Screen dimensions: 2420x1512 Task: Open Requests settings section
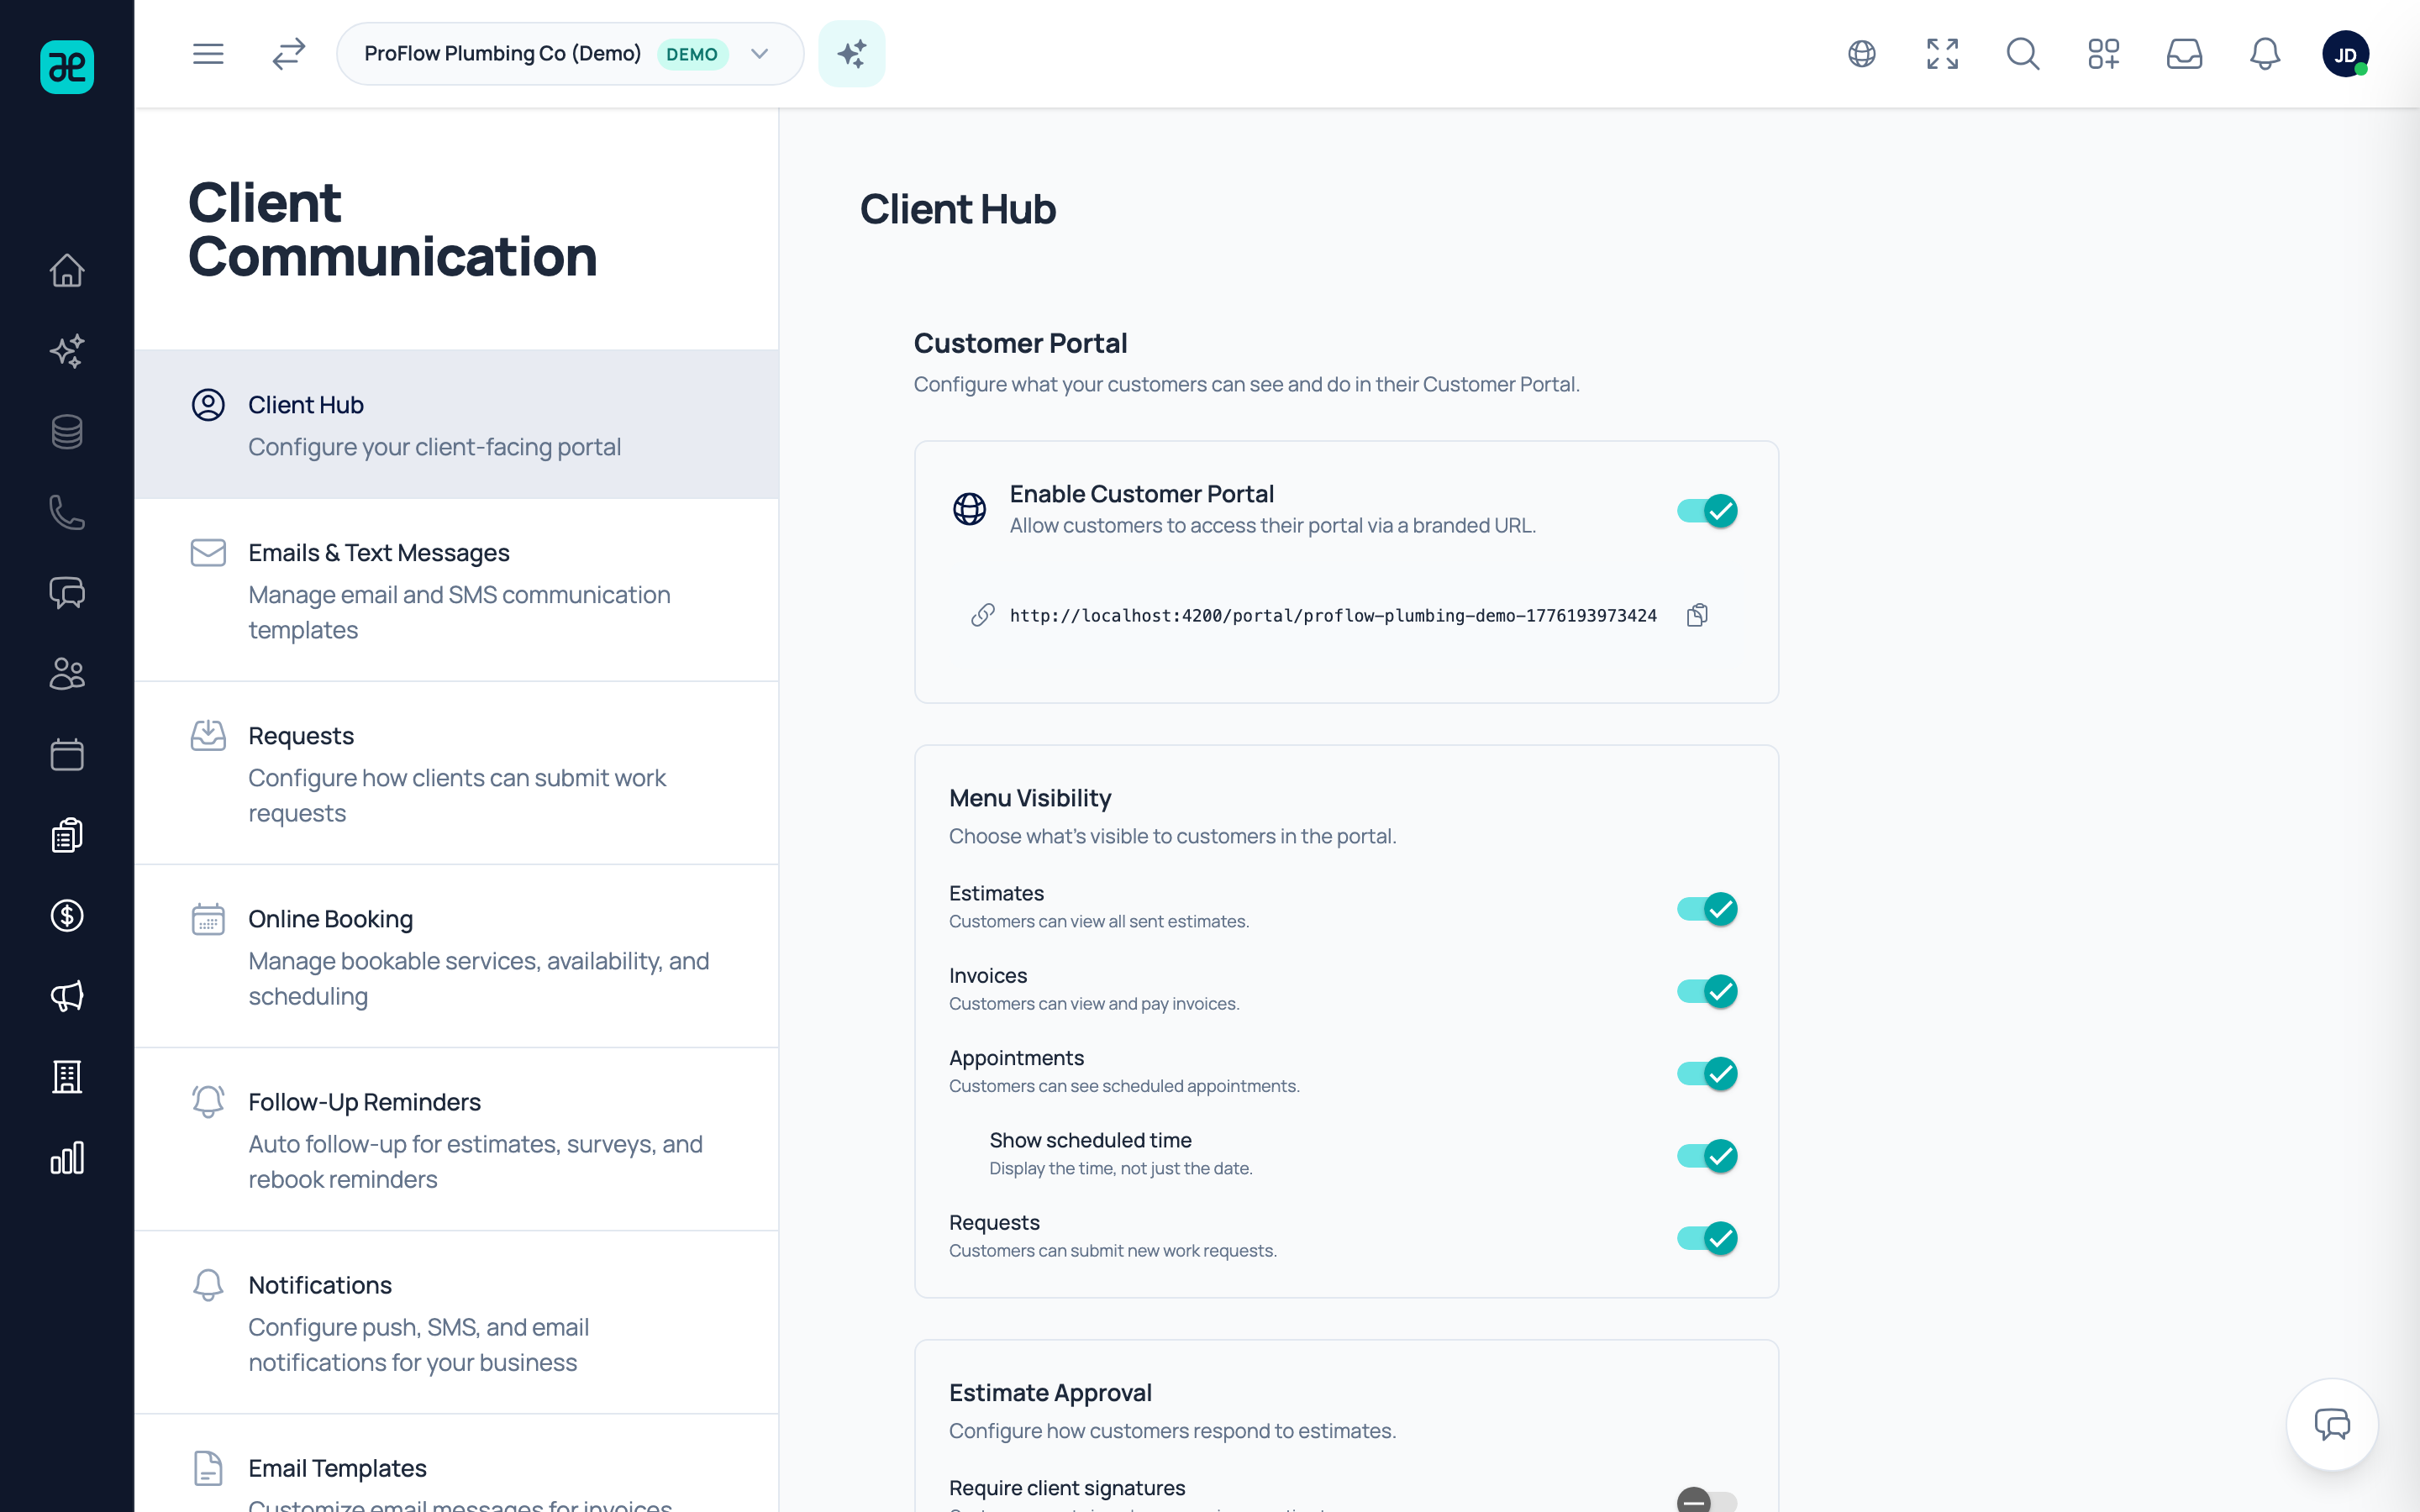point(457,773)
